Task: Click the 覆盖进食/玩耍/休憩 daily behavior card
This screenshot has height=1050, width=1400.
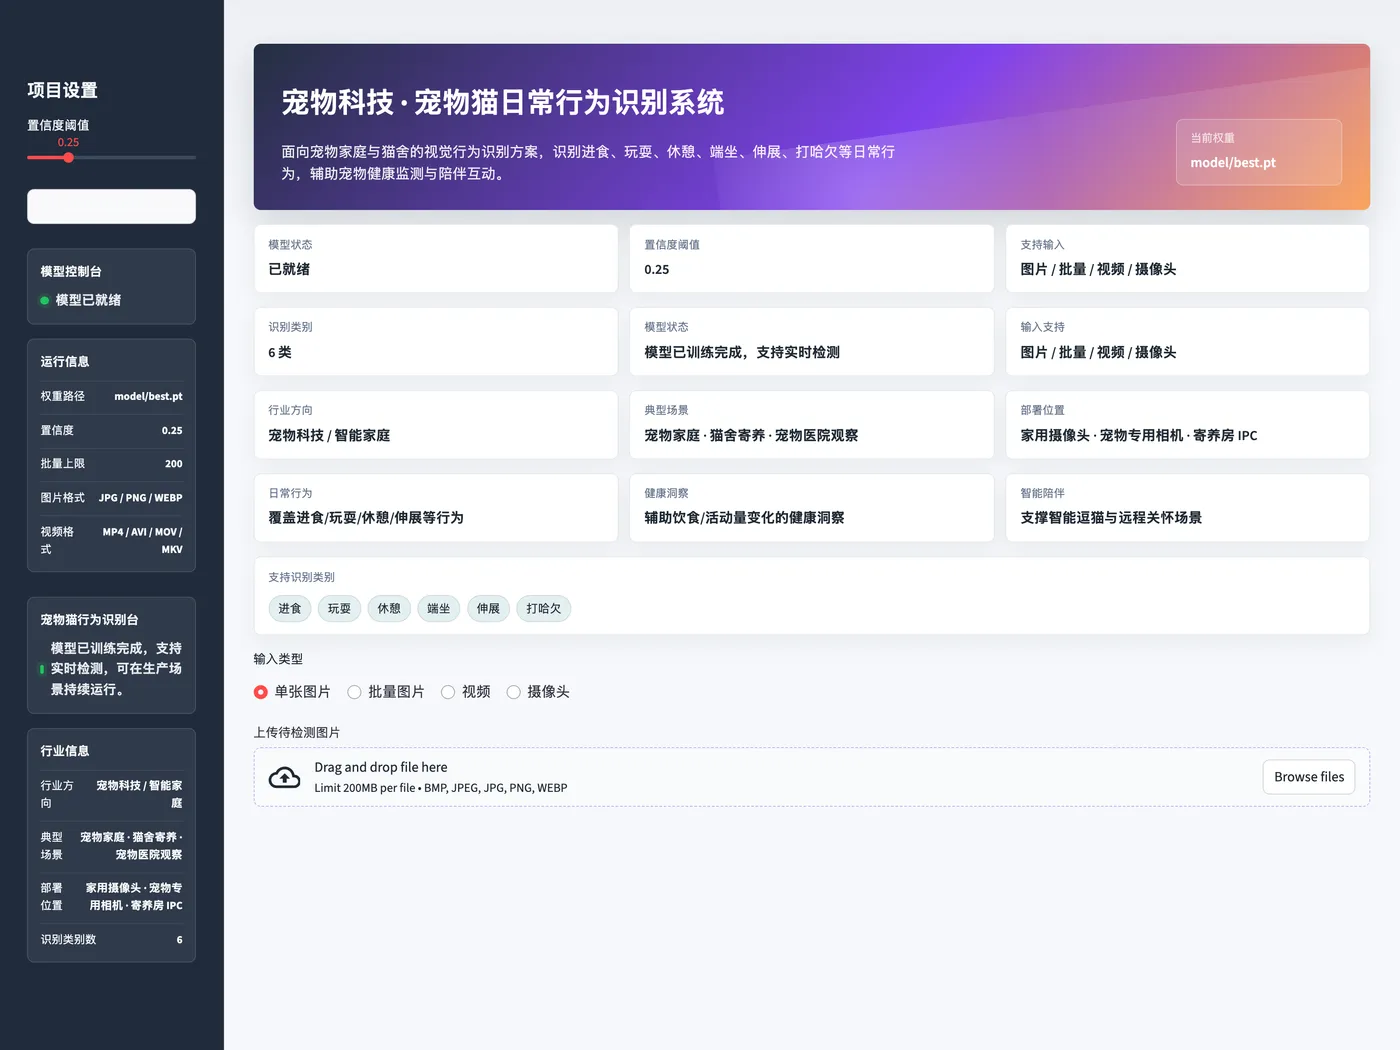Action: 436,507
